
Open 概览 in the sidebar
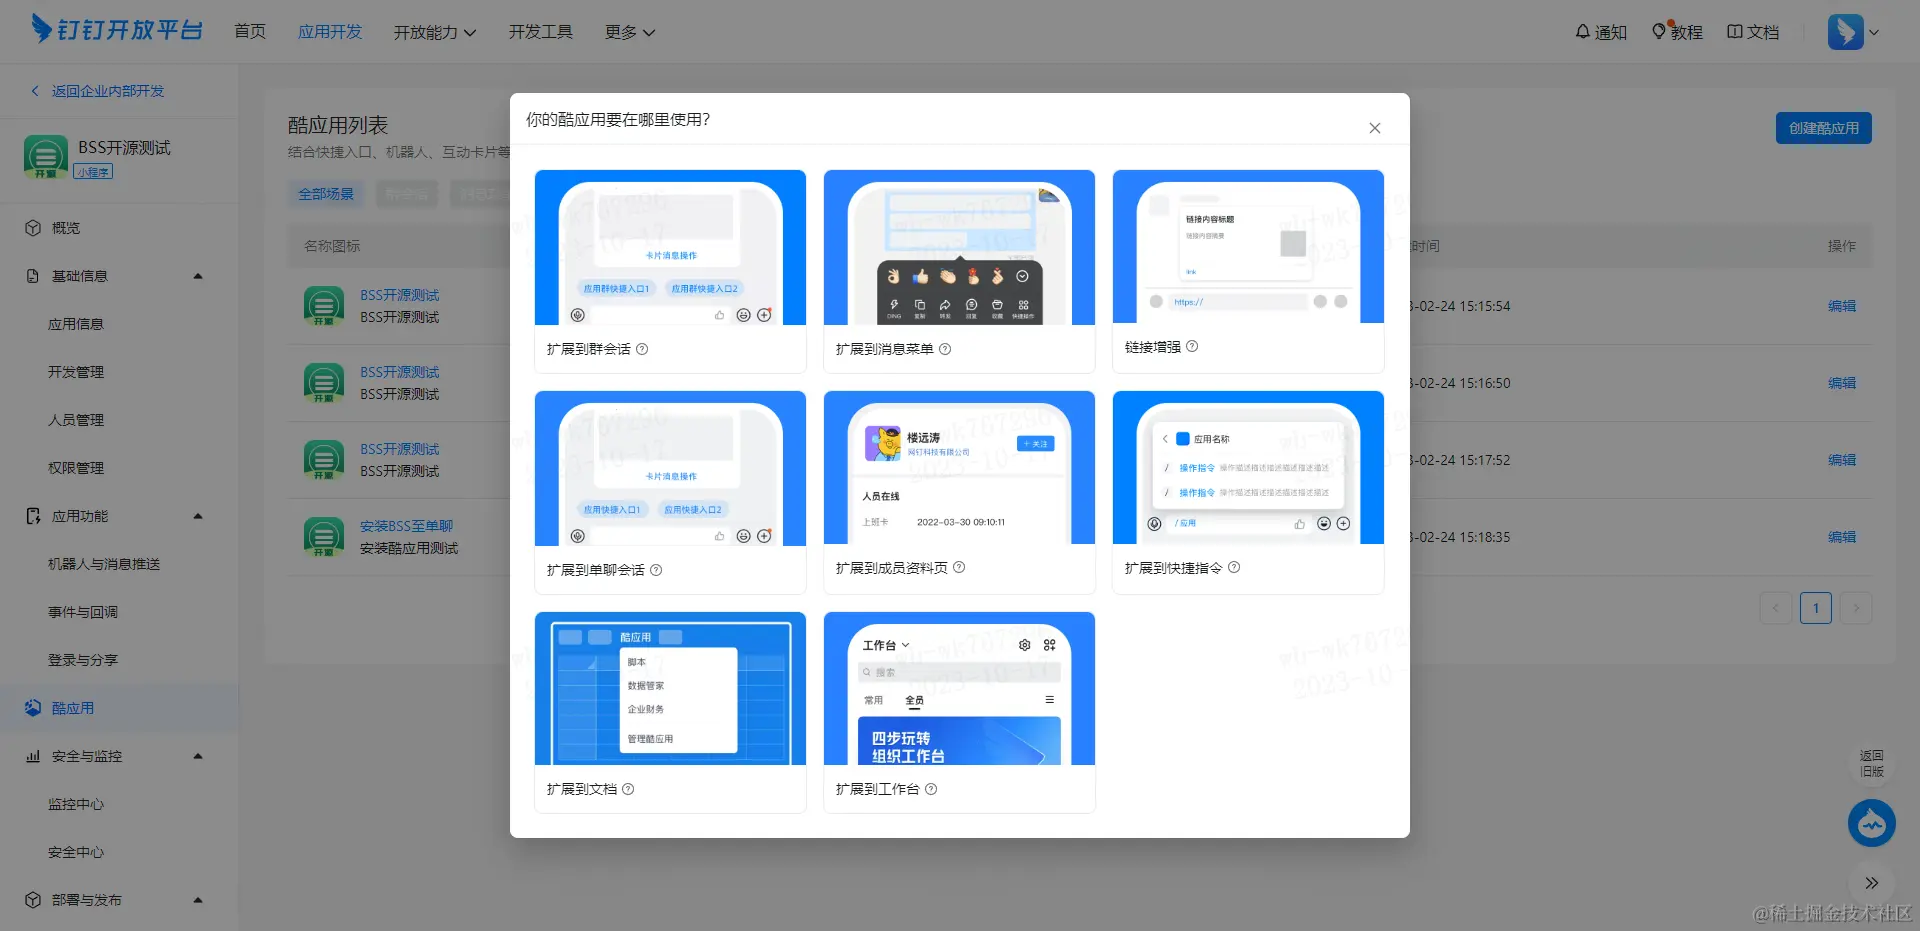pyautogui.click(x=66, y=228)
